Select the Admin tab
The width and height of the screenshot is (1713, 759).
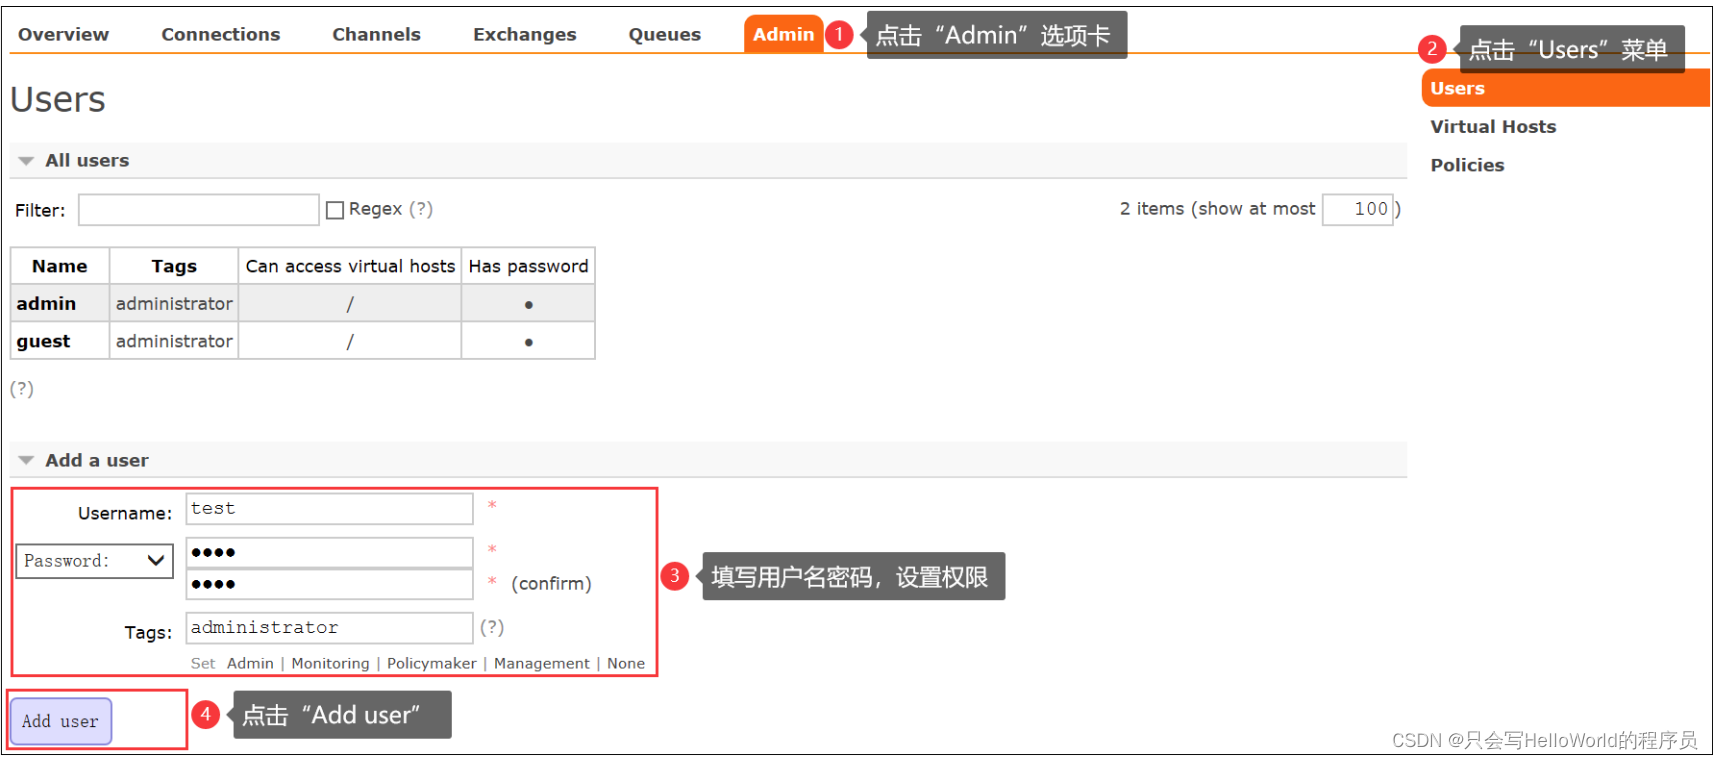pos(783,34)
